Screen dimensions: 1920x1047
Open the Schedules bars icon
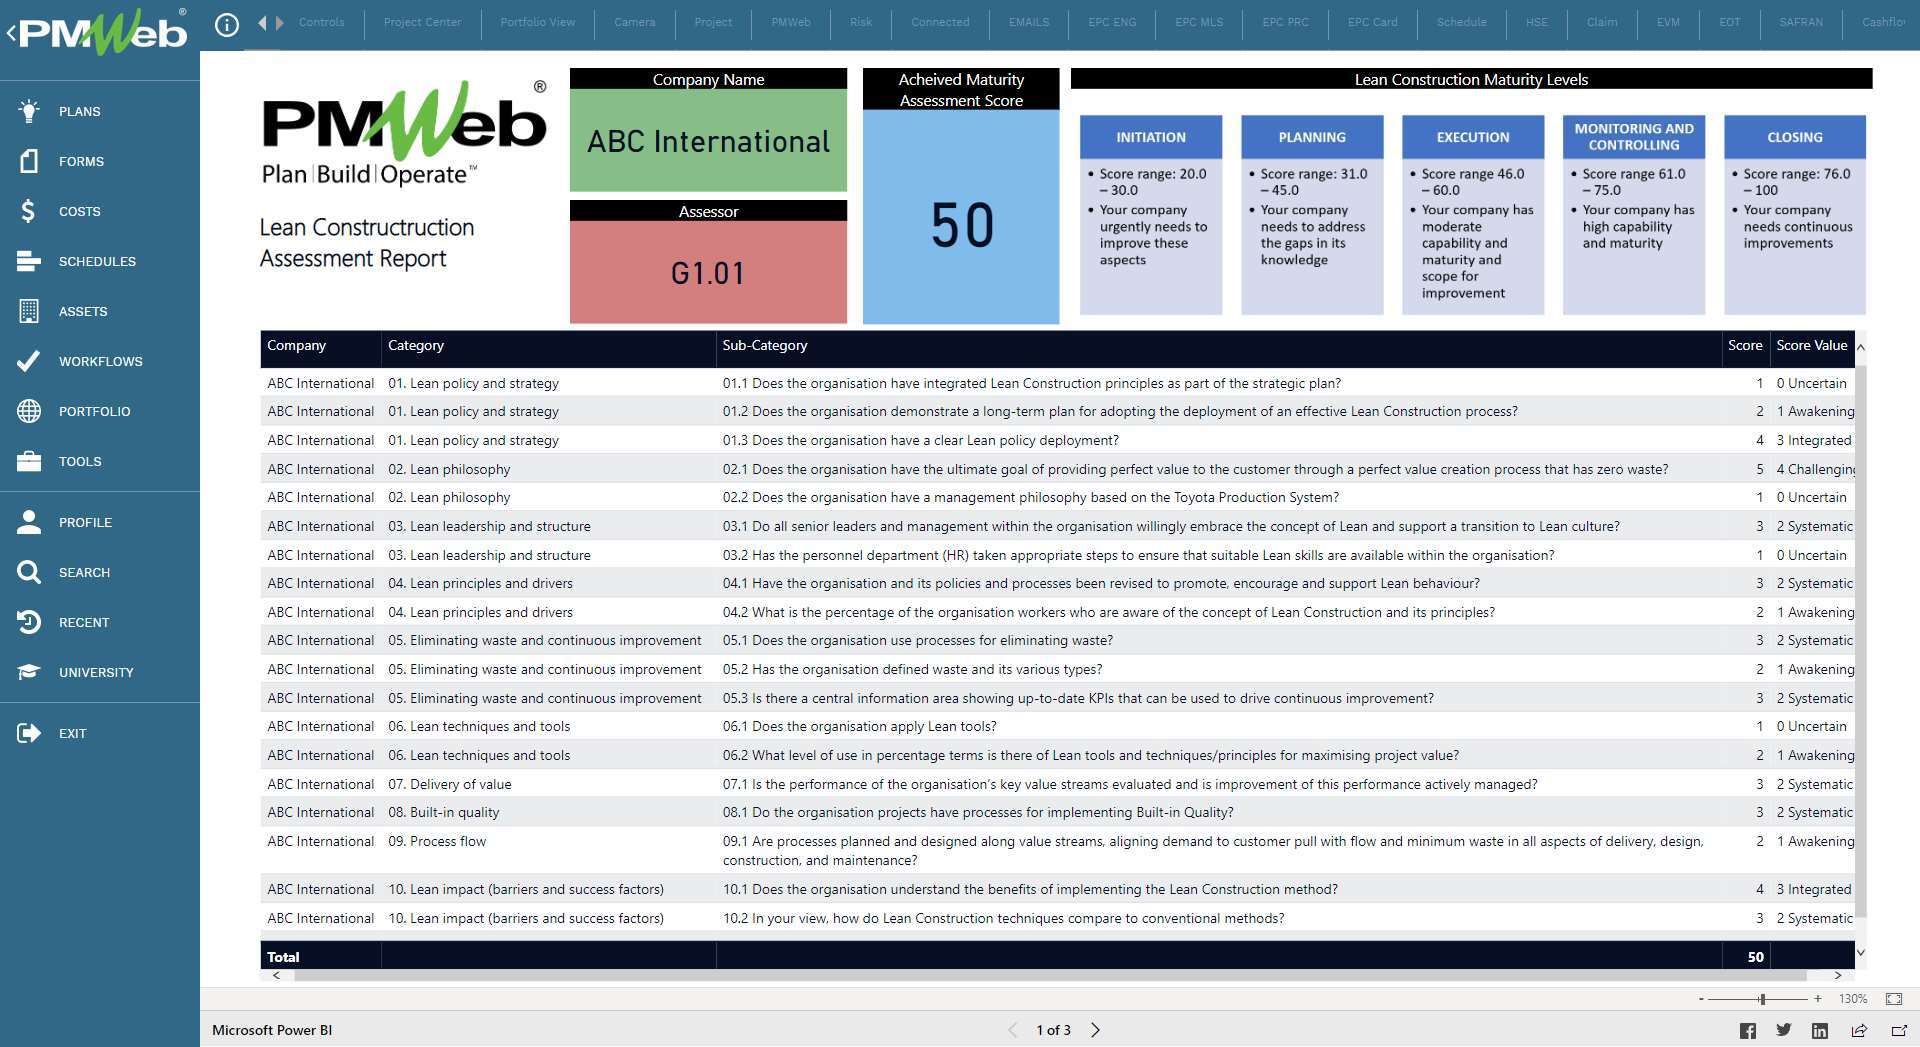tap(29, 261)
